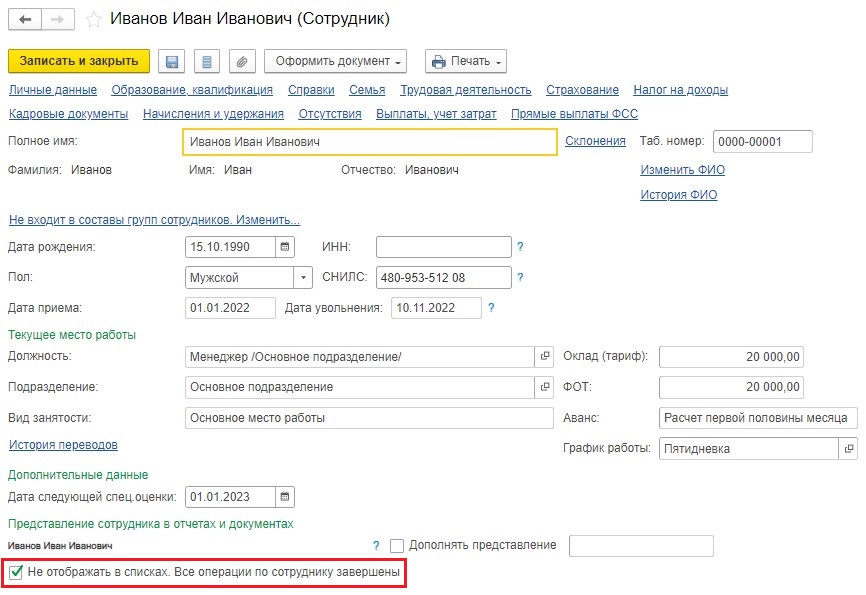Screen dimensions: 866x595
Task: Click the Дата увольнения field
Action: [x=436, y=308]
